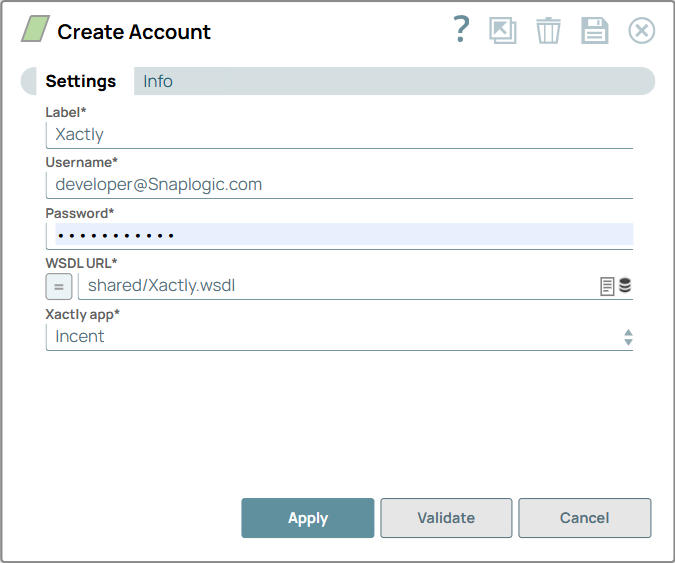Close the Create Account dialog
675x563 pixels.
(641, 31)
